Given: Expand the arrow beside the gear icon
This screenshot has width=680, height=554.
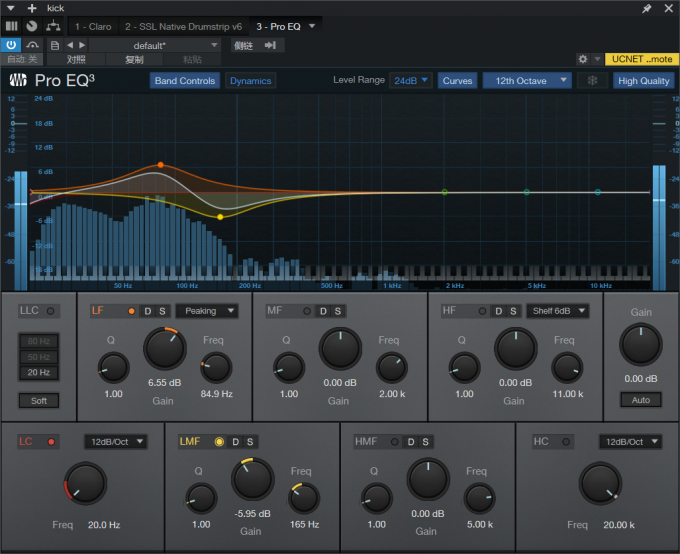Looking at the screenshot, I should point(597,59).
